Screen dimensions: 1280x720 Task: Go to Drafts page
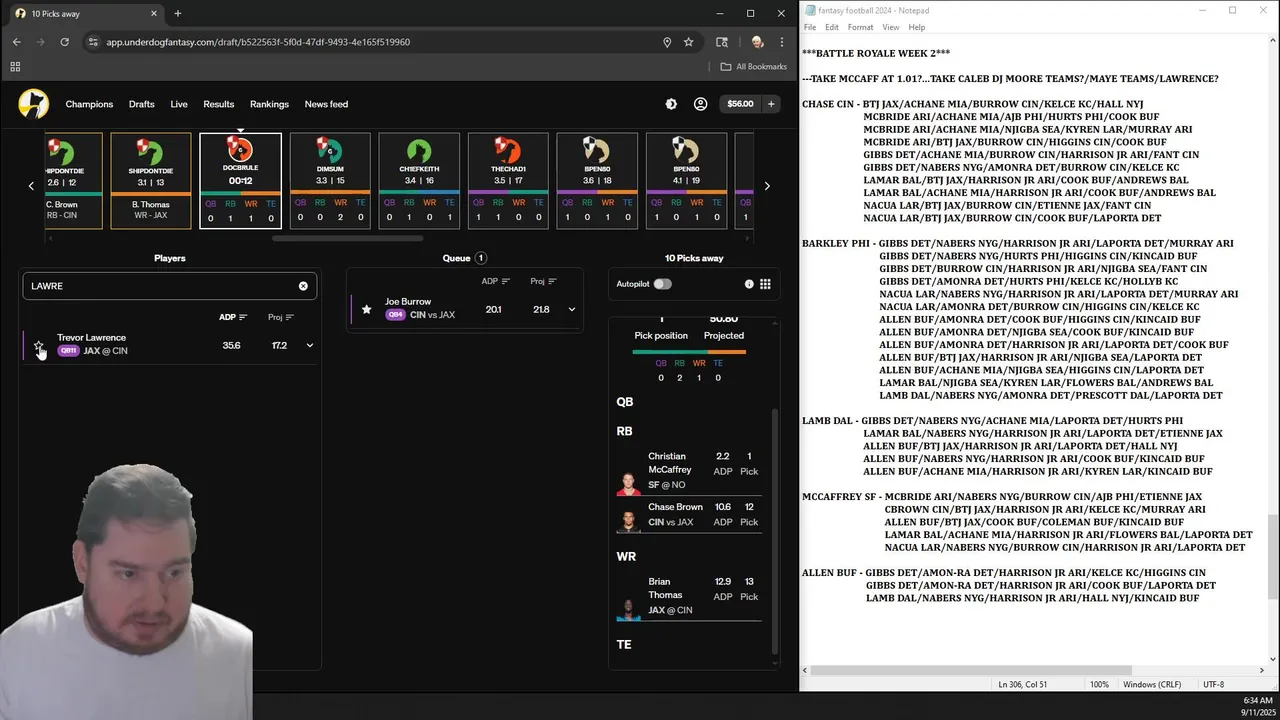click(x=142, y=104)
